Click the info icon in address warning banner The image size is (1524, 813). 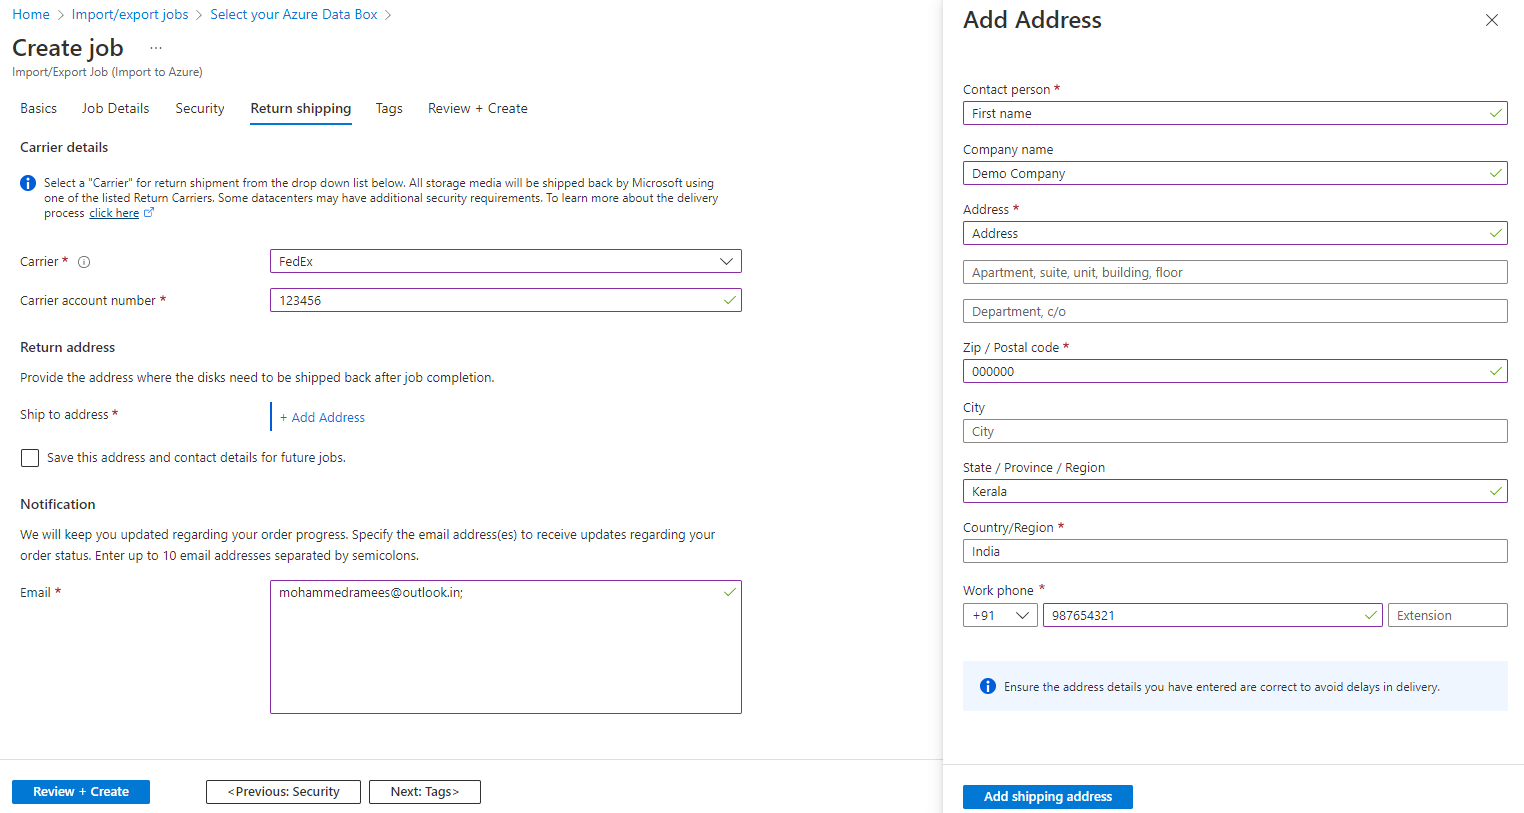point(988,686)
